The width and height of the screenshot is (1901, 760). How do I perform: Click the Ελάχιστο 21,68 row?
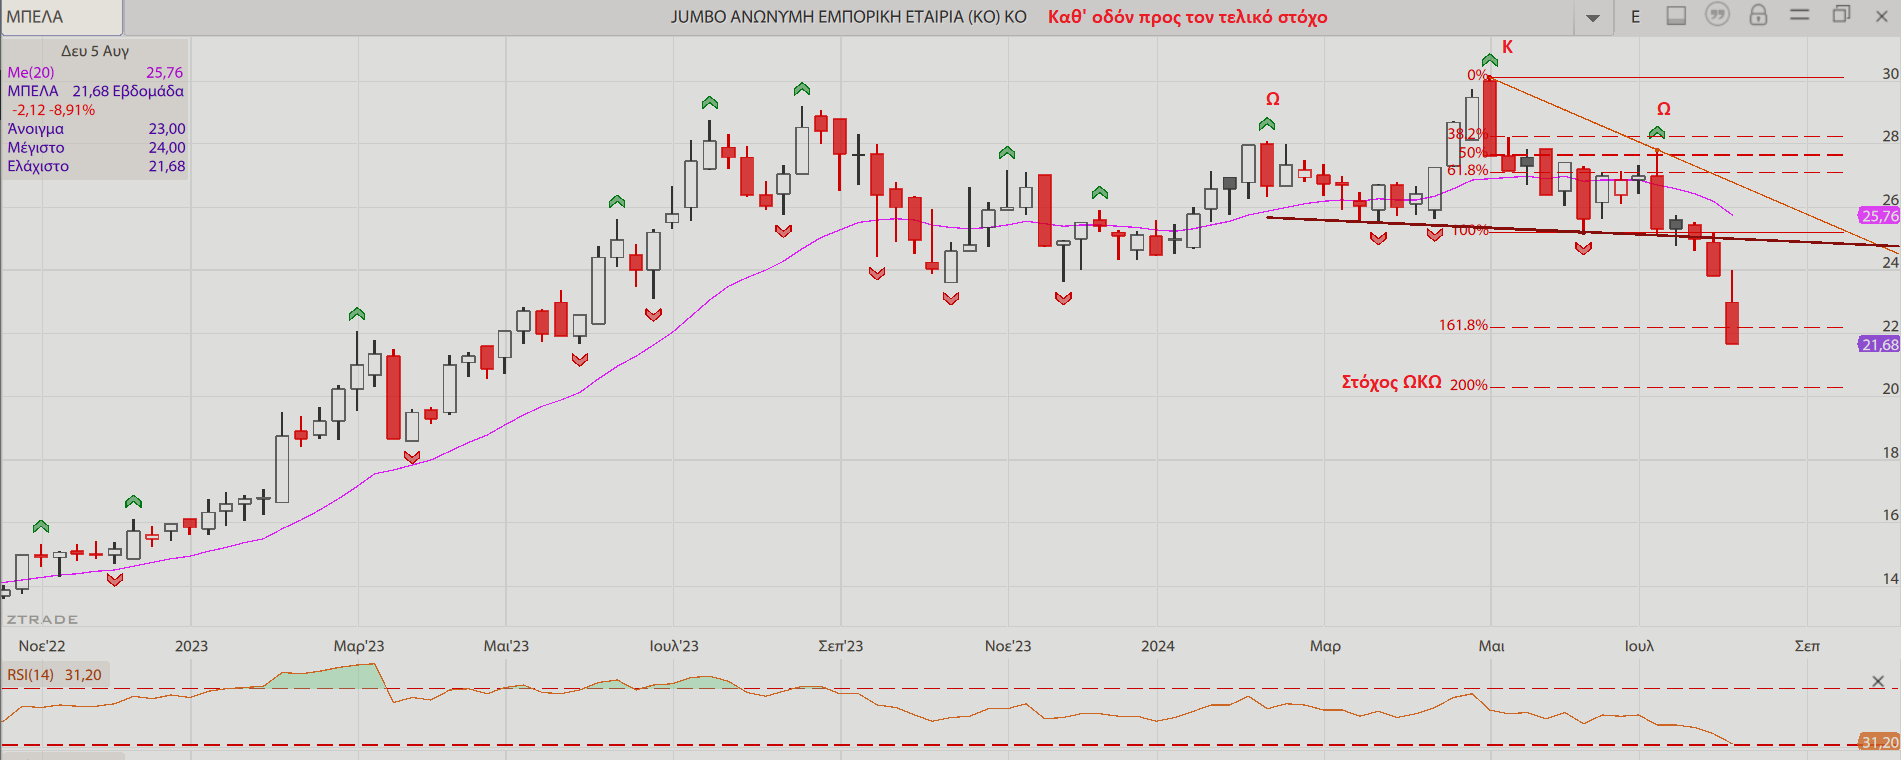pyautogui.click(x=96, y=167)
